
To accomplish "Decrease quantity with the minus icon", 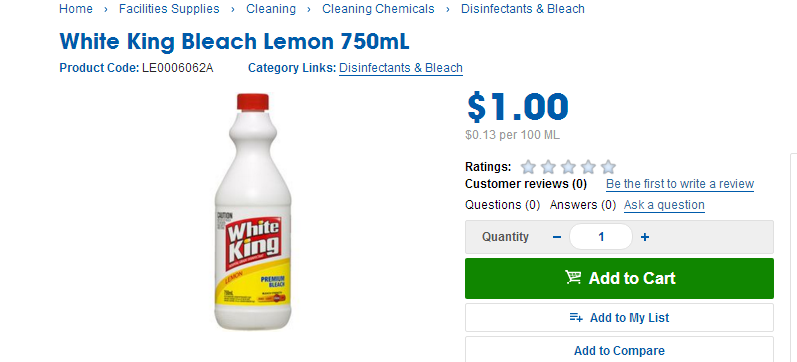I will [557, 237].
